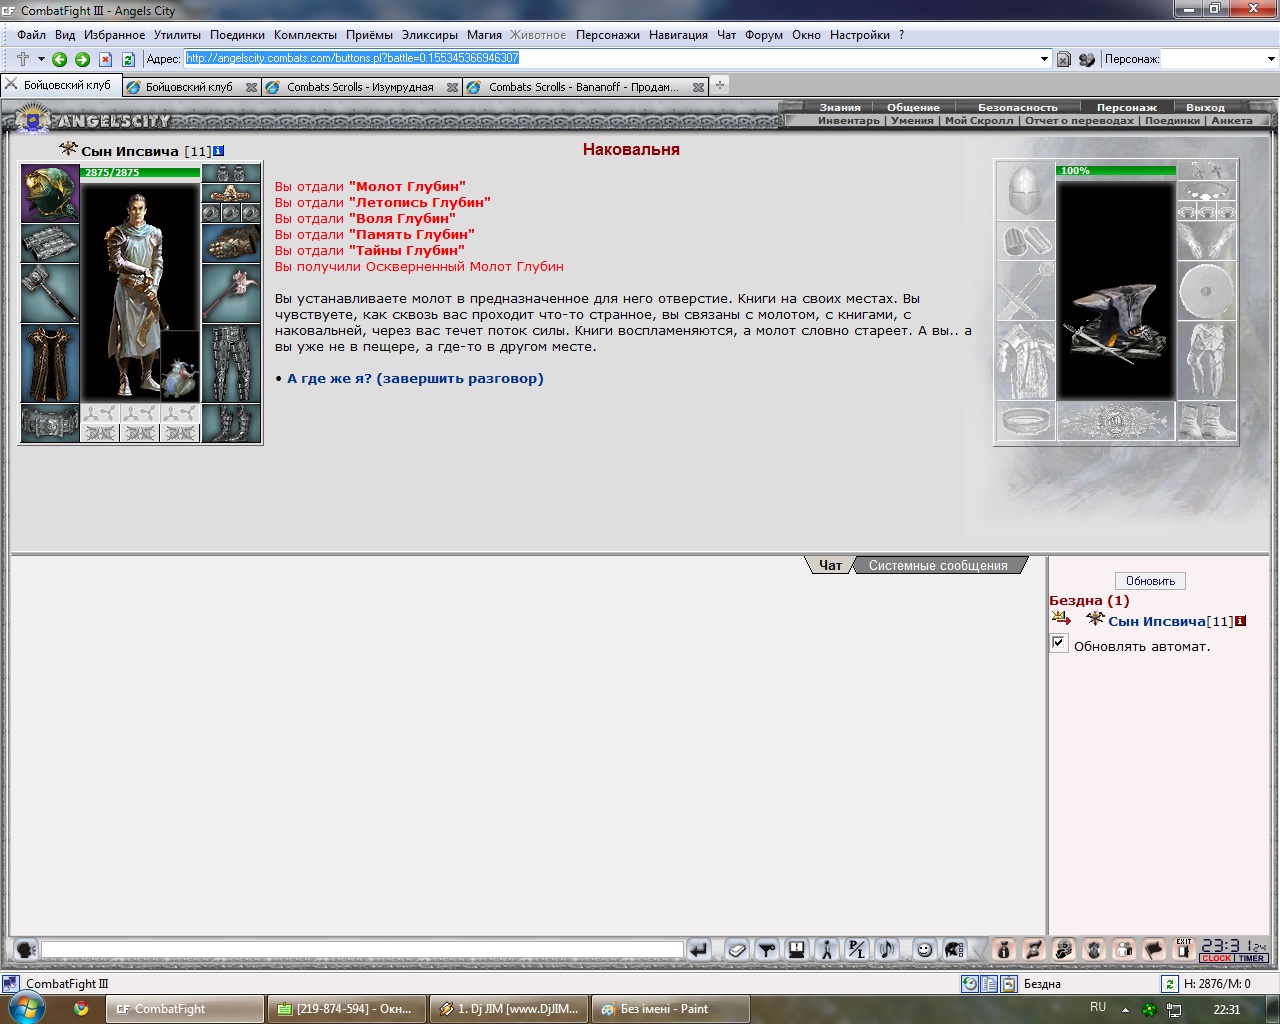Open the Файл menu
The width and height of the screenshot is (1280, 1024).
32,35
